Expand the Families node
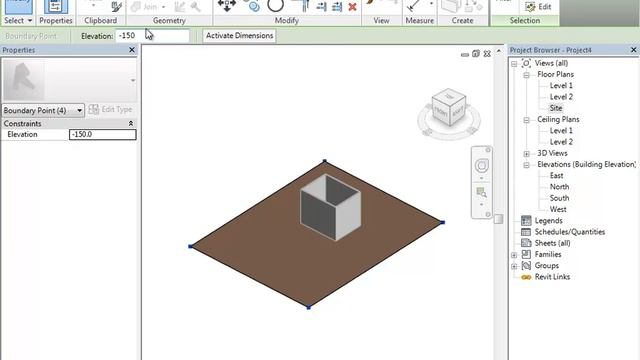640x360 pixels. [514, 255]
